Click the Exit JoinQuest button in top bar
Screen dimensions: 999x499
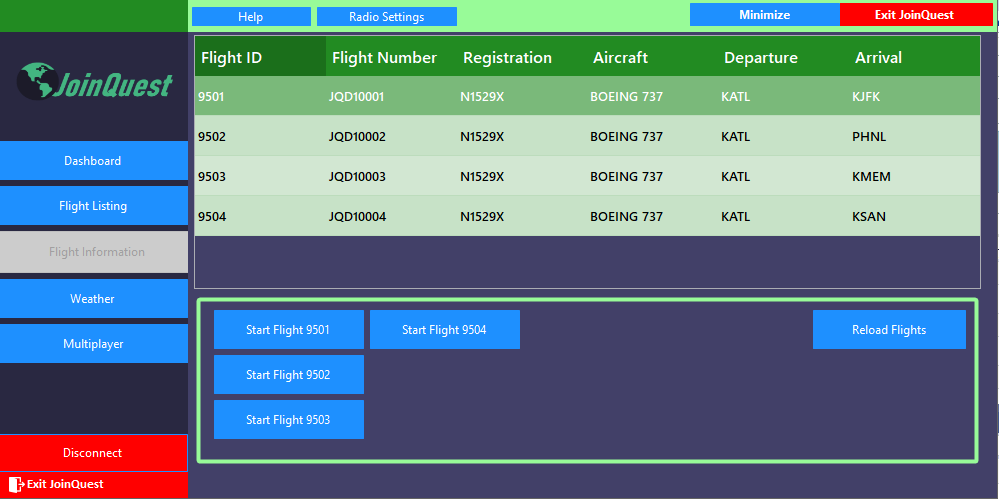916,15
